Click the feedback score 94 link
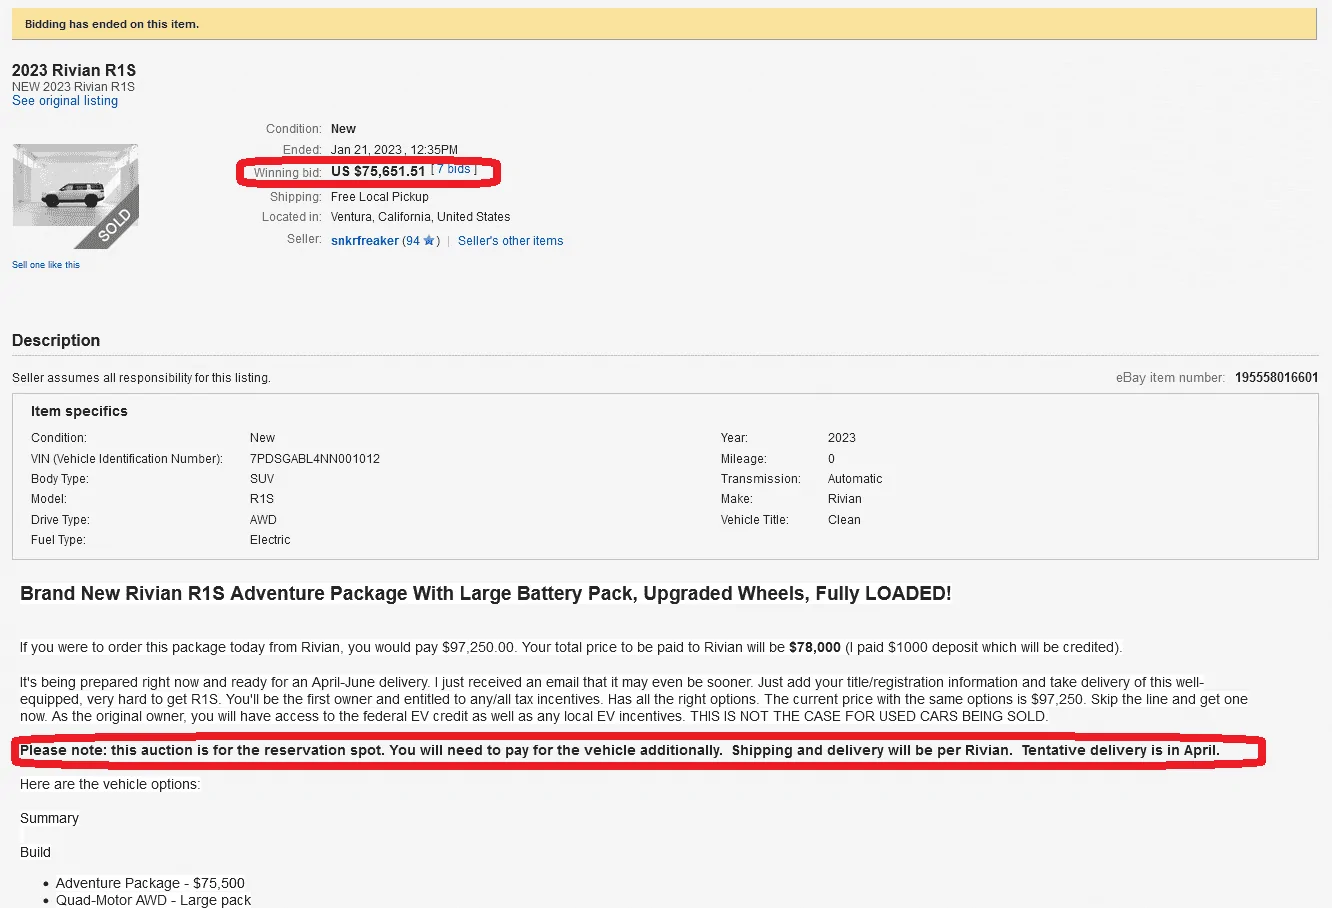The height and width of the screenshot is (908, 1332). point(413,241)
